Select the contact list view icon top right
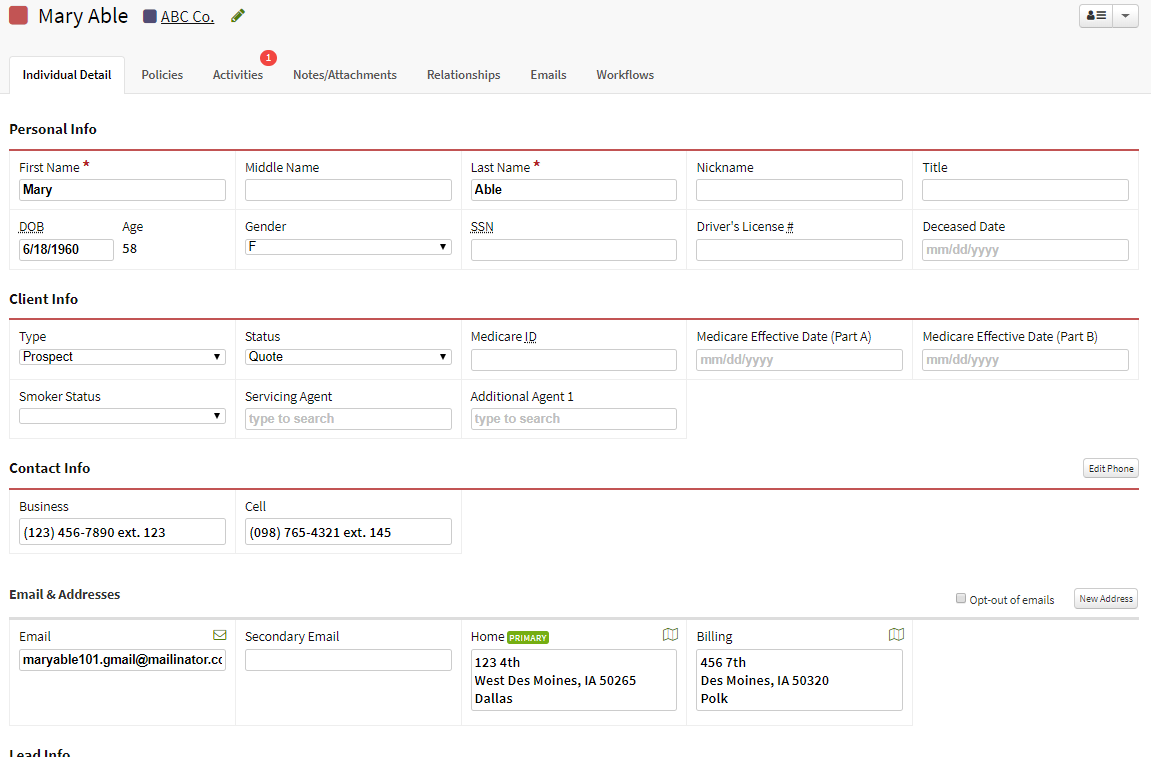This screenshot has width=1151, height=757. pos(1094,15)
